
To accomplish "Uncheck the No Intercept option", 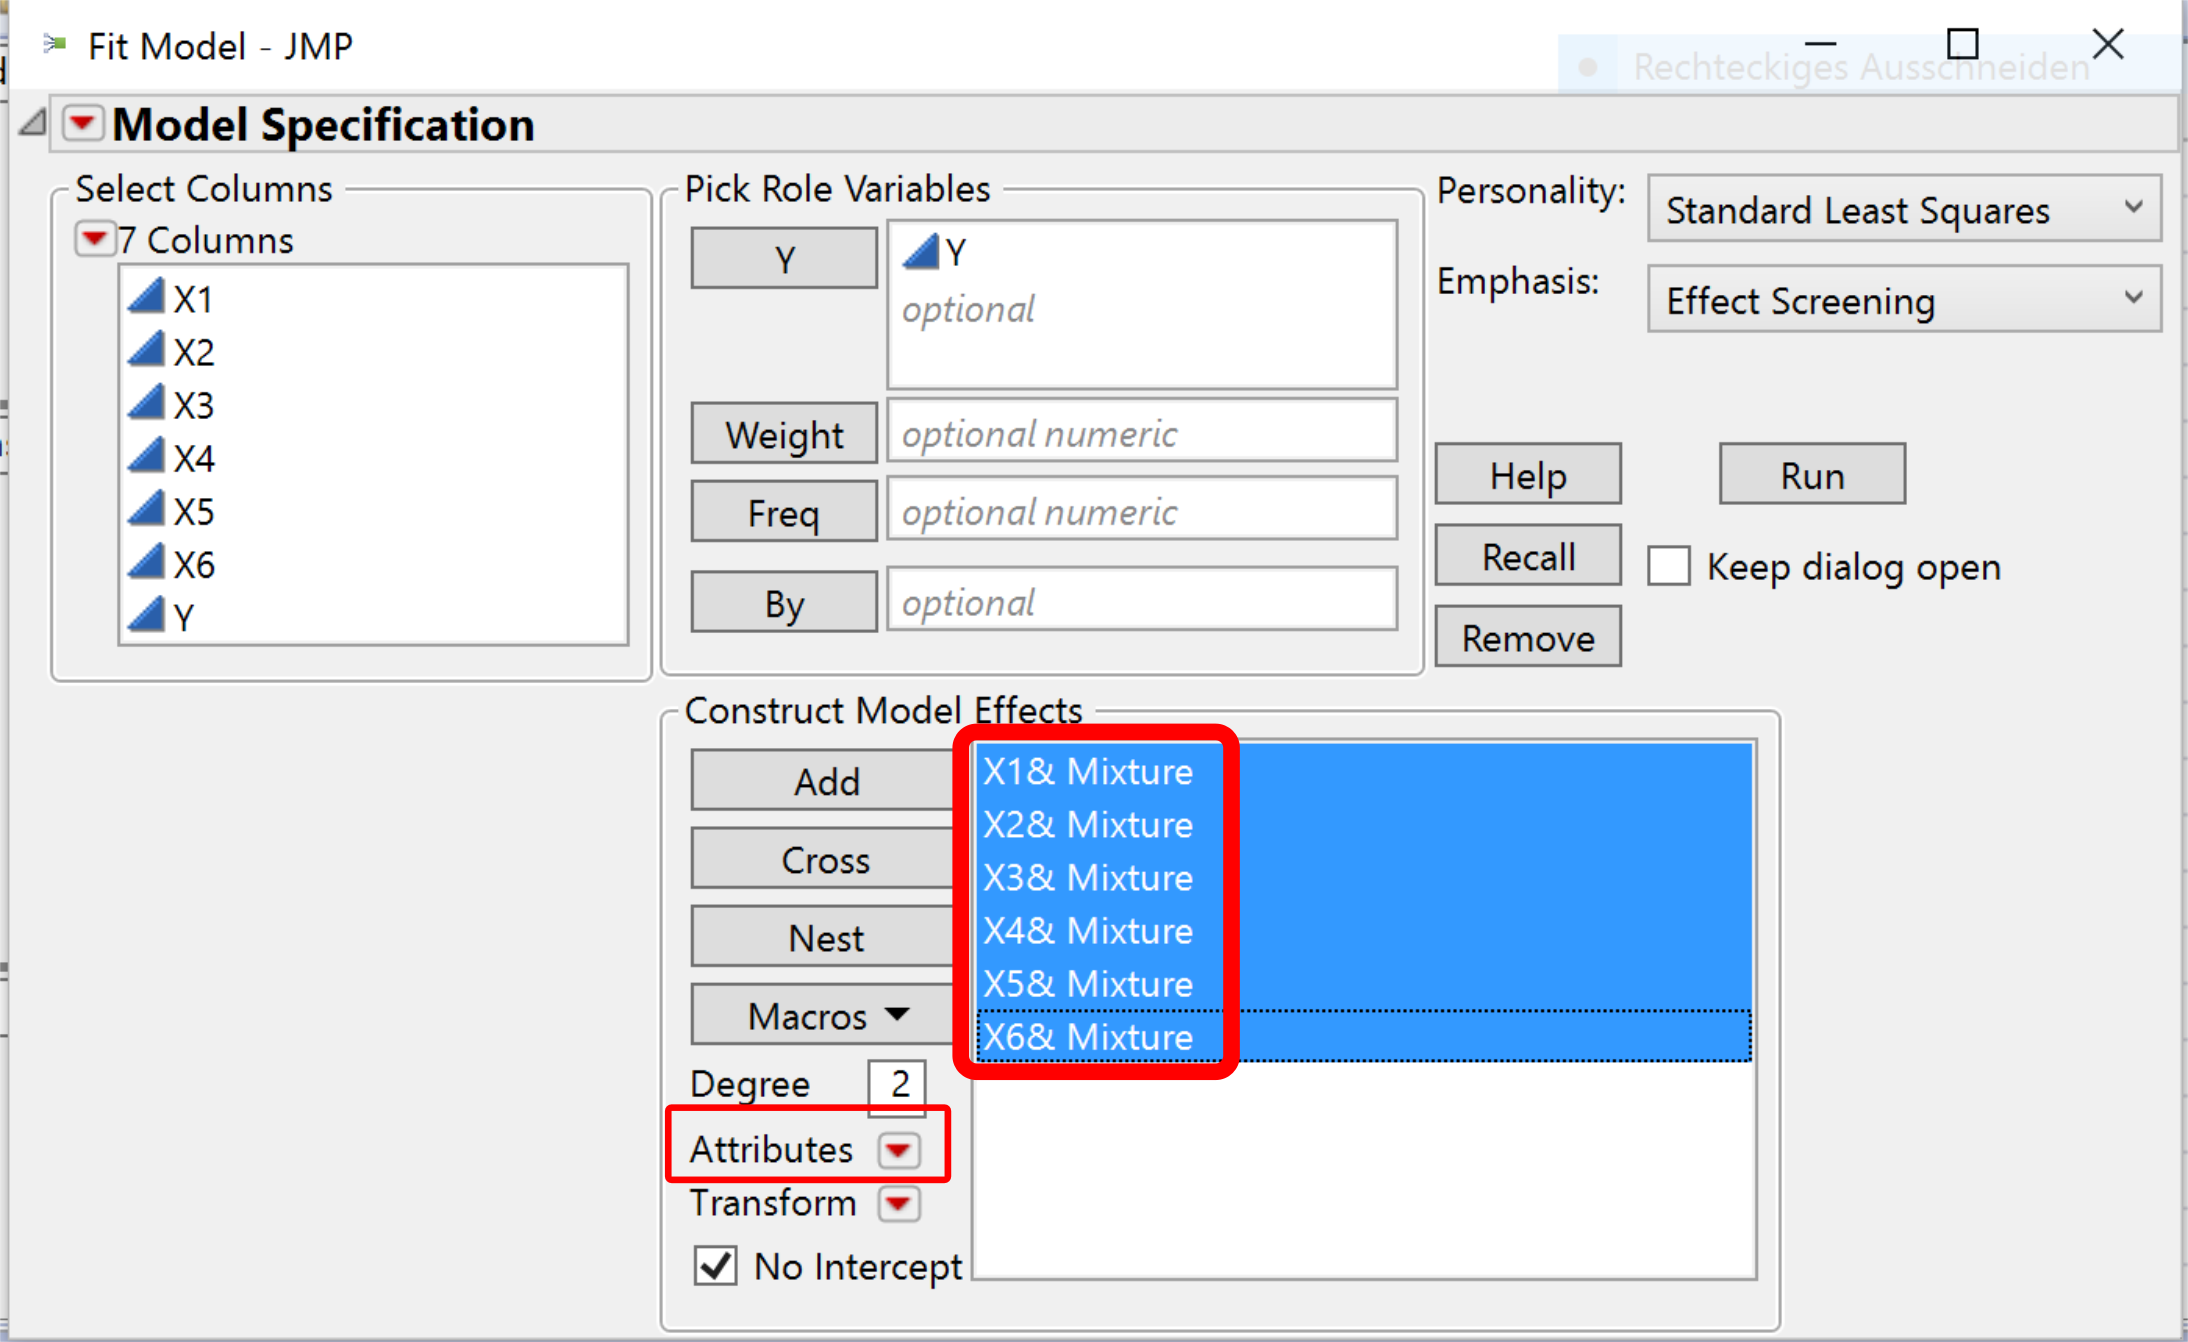I will tap(714, 1266).
